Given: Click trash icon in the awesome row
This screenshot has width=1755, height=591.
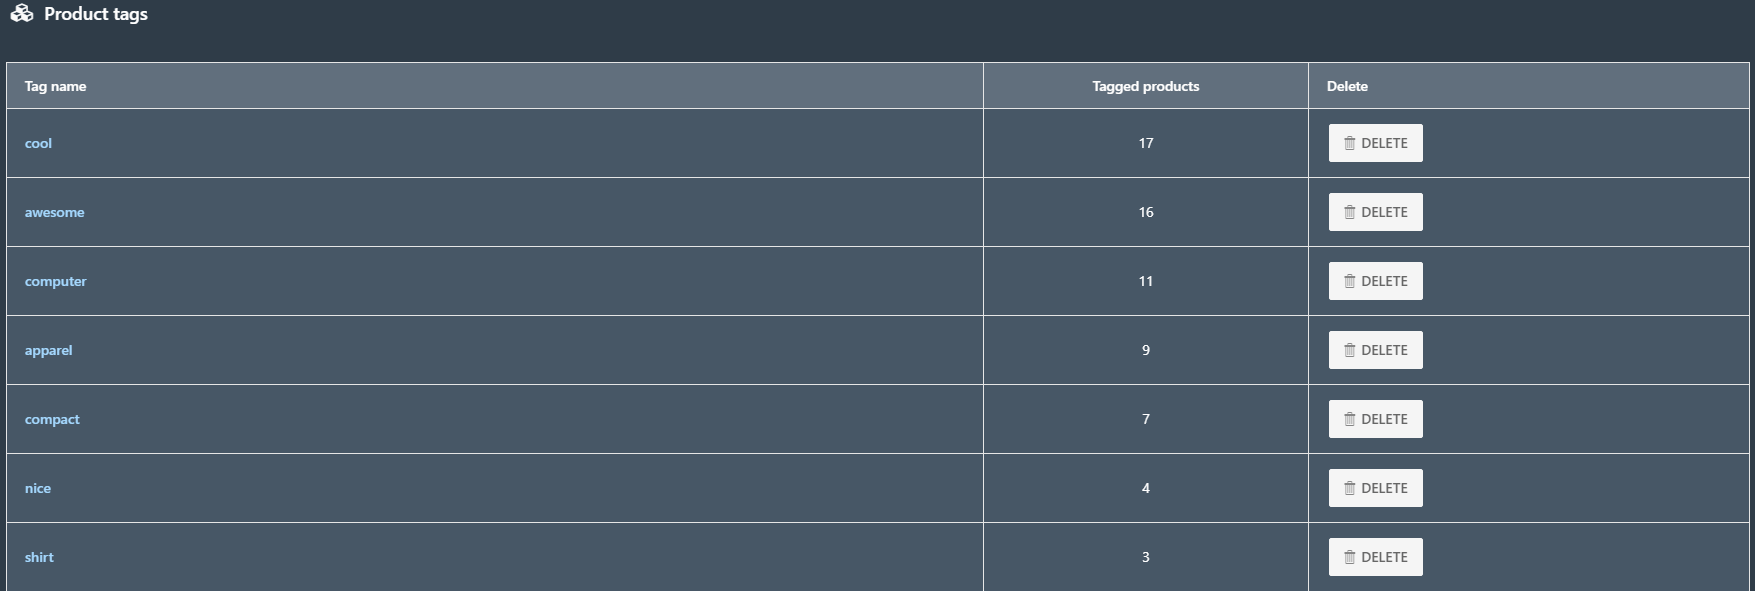Looking at the screenshot, I should [1349, 212].
